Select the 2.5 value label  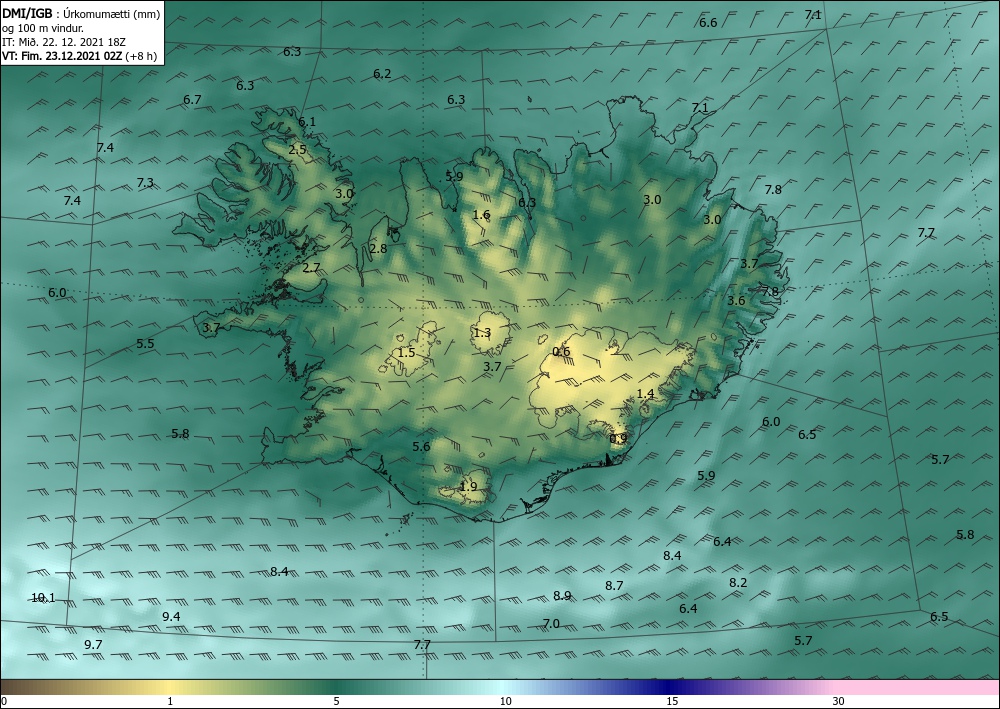(x=297, y=150)
